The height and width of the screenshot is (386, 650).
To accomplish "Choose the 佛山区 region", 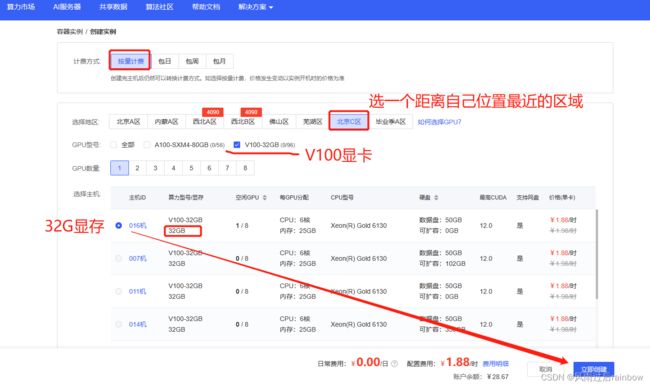I will click(279, 121).
